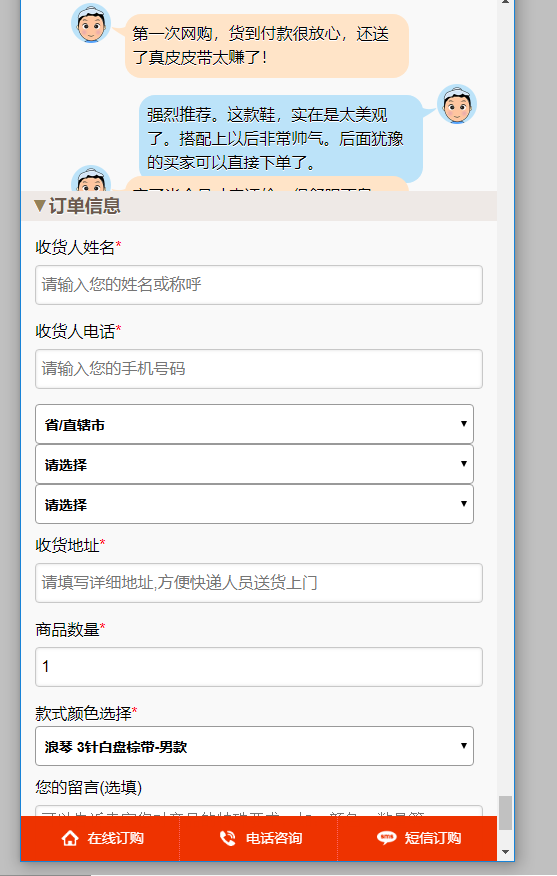The height and width of the screenshot is (876, 557).
Task: Click the 电话咨询 button text
Action: click(274, 838)
